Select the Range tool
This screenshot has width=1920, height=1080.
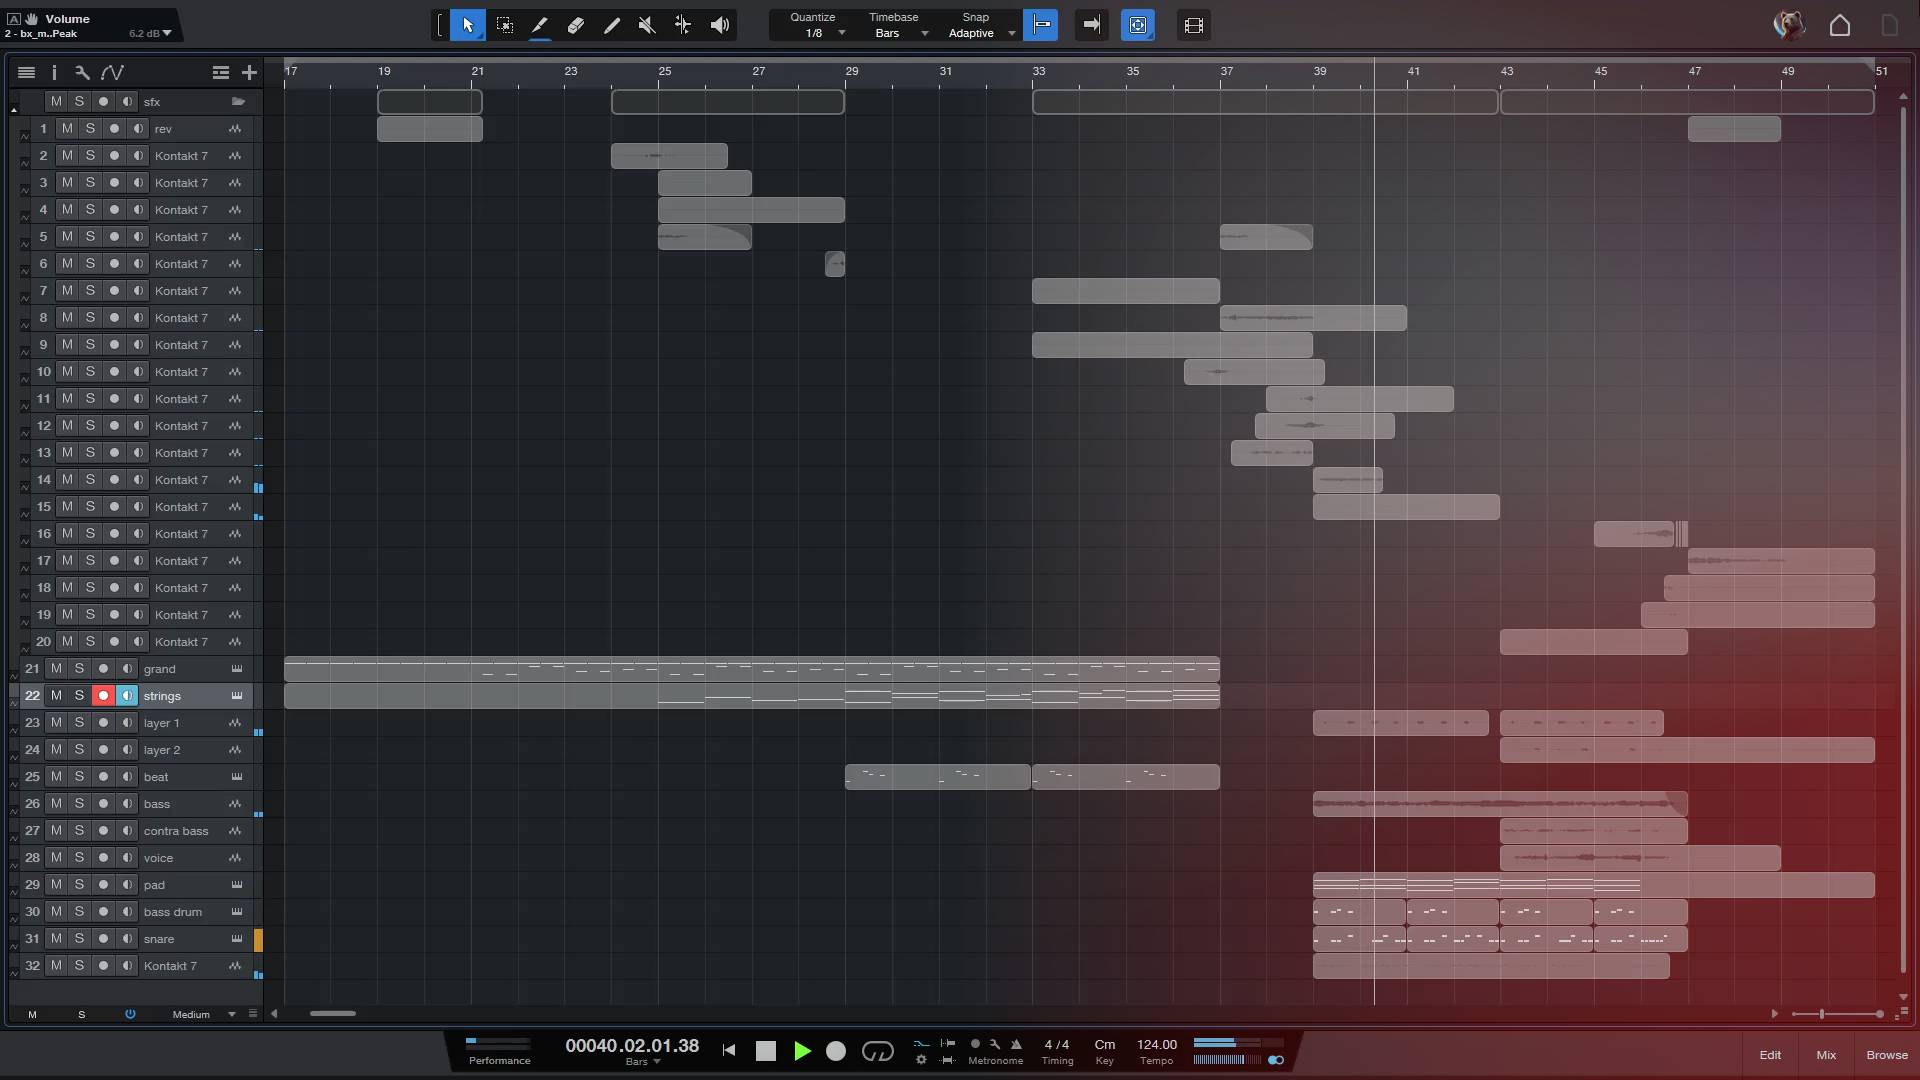pyautogui.click(x=504, y=25)
